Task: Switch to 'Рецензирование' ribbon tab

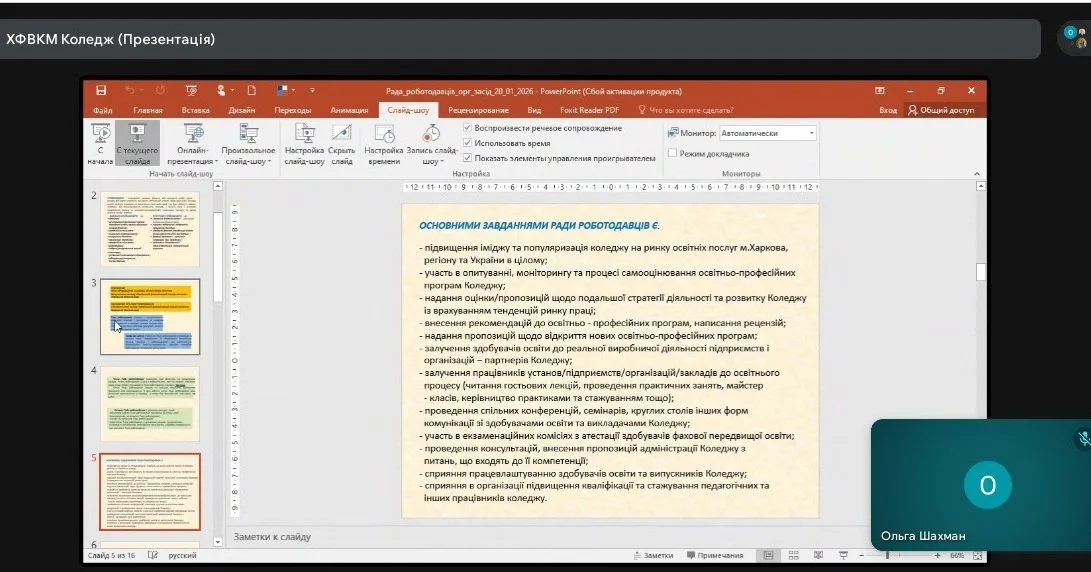Action: pyautogui.click(x=478, y=110)
